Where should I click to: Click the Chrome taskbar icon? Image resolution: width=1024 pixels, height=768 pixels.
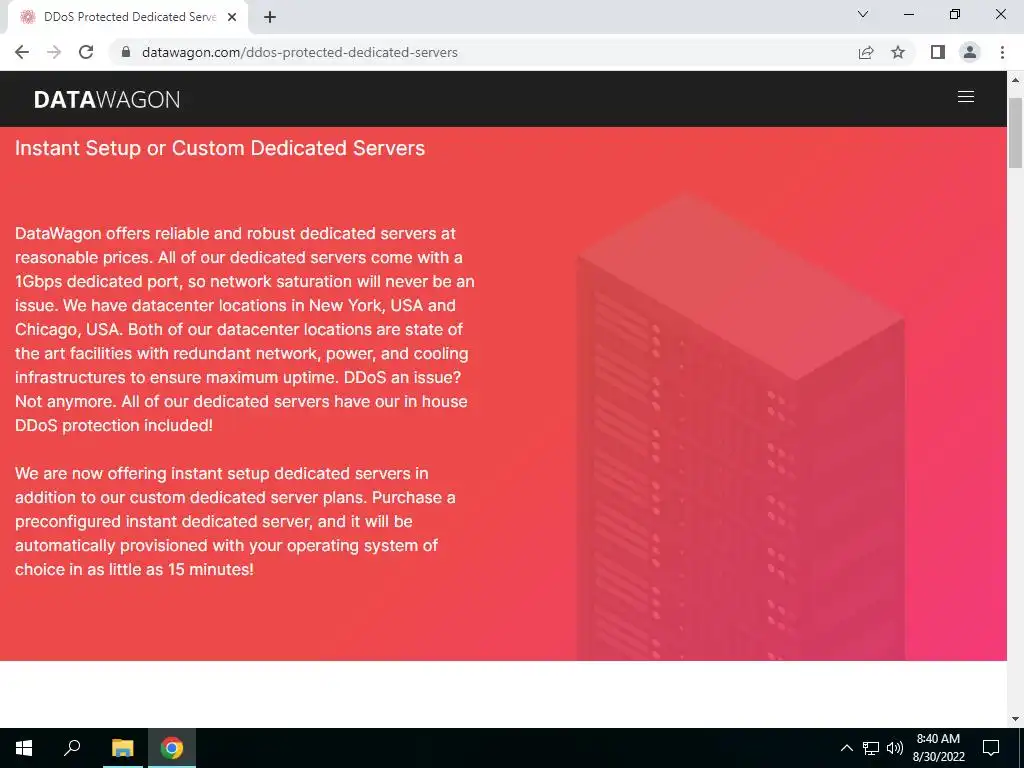tap(172, 748)
